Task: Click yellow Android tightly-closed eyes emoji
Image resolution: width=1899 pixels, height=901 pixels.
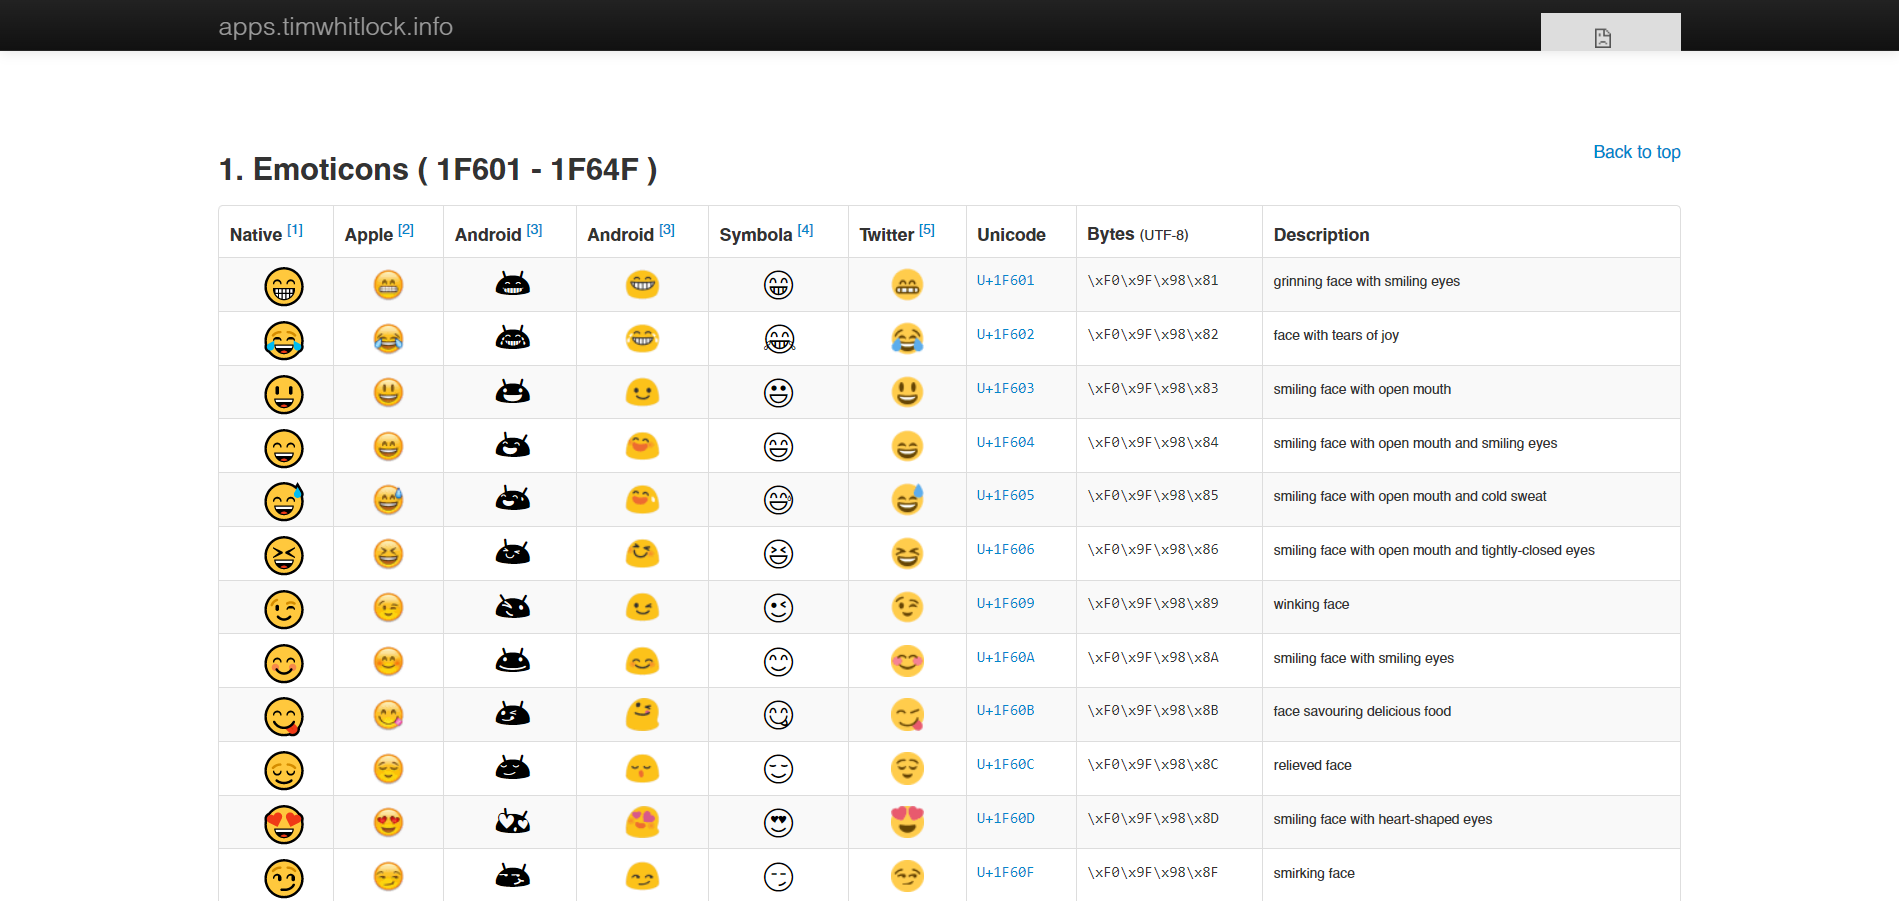Action: point(642,553)
